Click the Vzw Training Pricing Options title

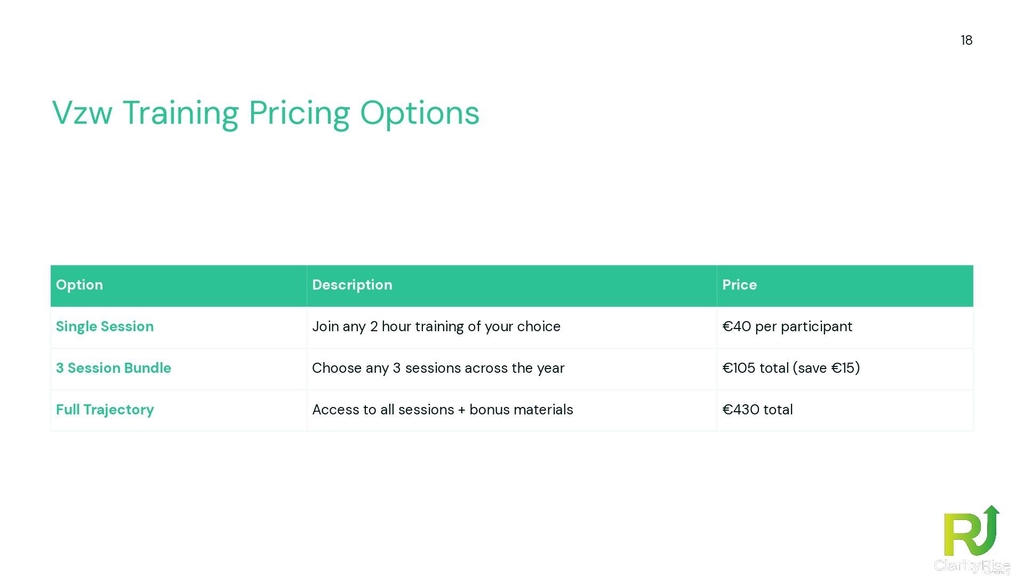(266, 113)
